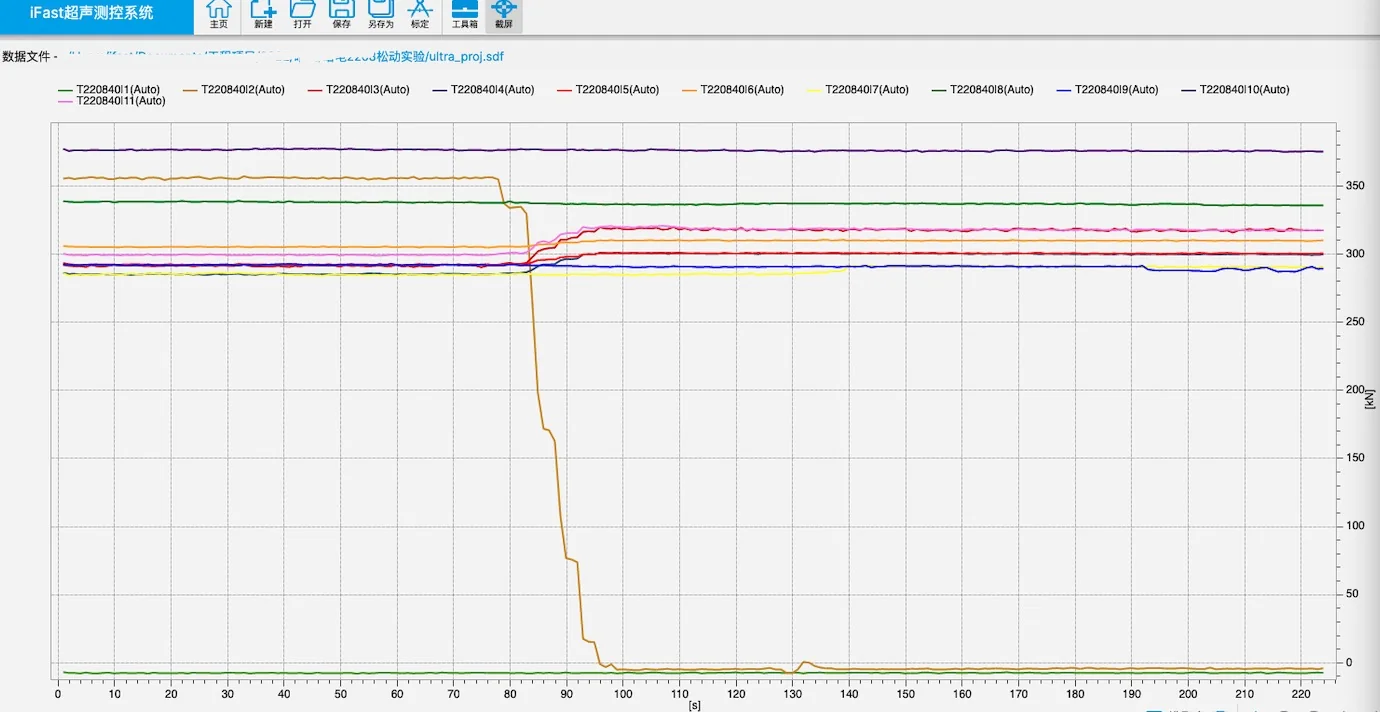The width and height of the screenshot is (1380, 712).
Task: Take a screenshot with 截屏
Action: click(504, 15)
